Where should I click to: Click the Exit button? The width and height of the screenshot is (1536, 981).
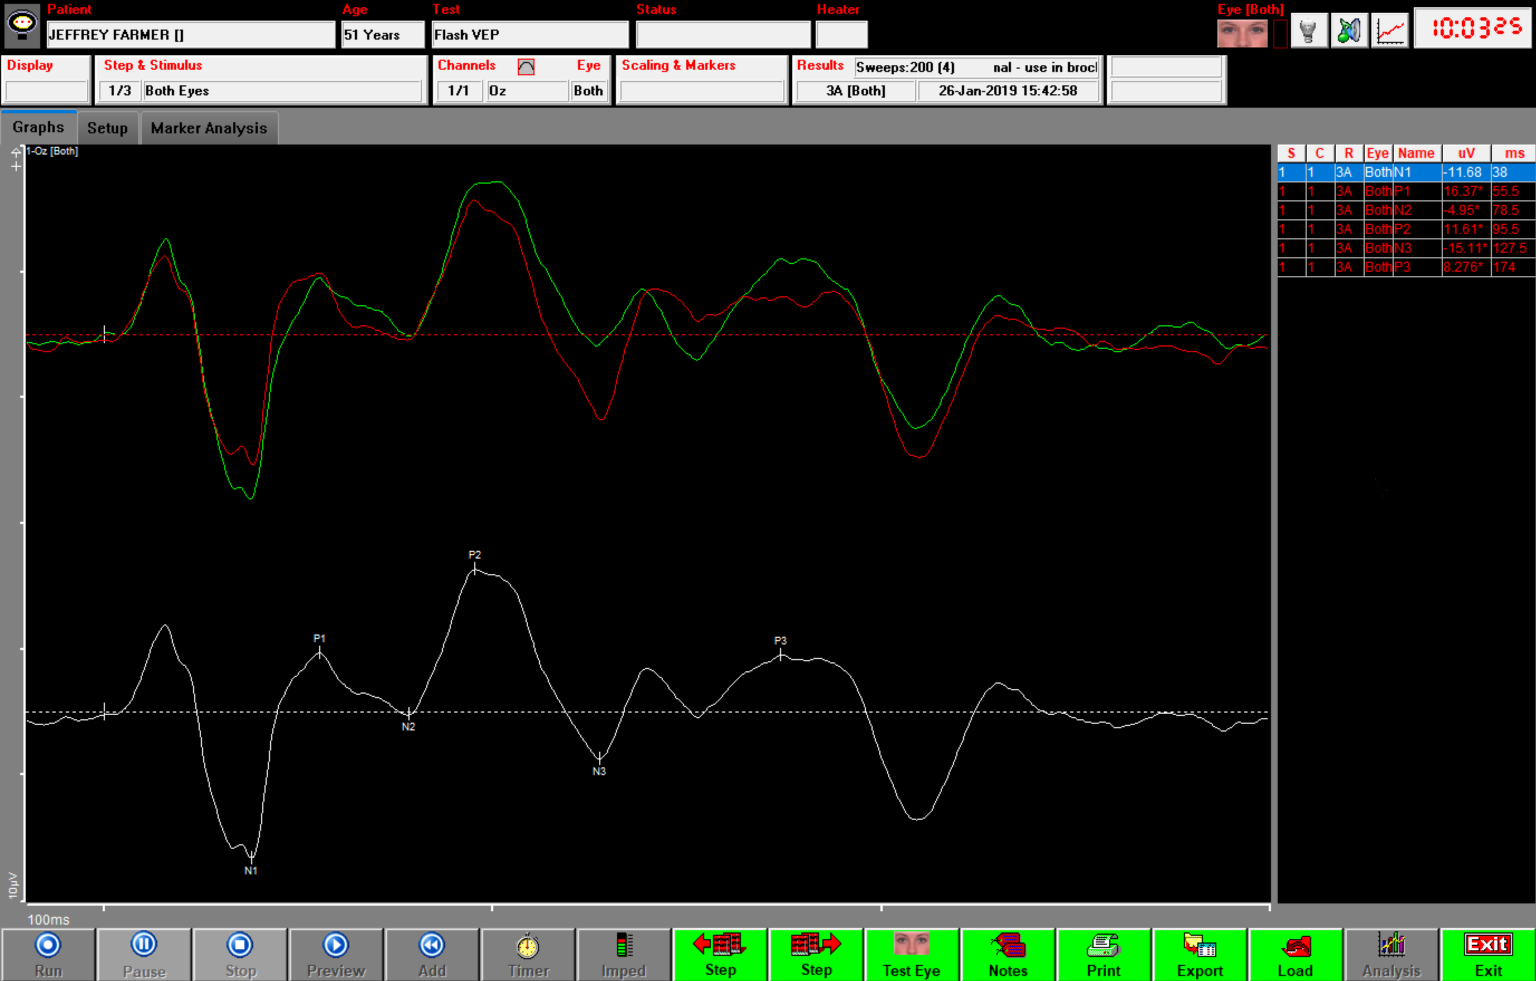(1487, 951)
